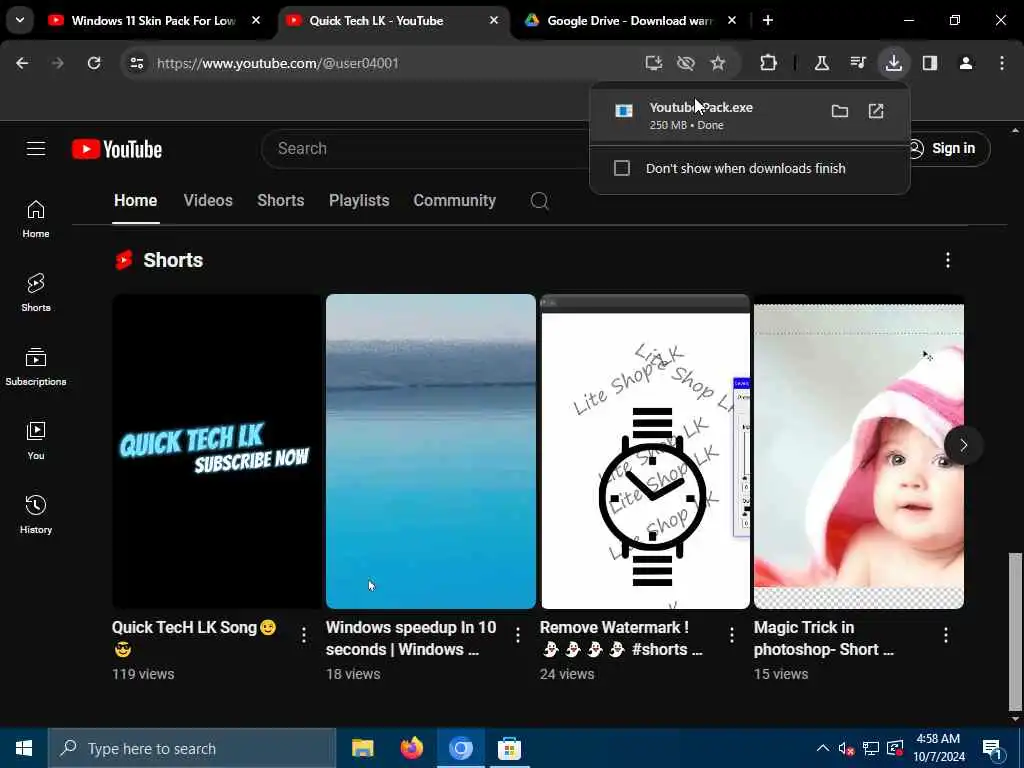1024x768 pixels.
Task: Open Quick TecH LK Song title
Action: tap(195, 638)
